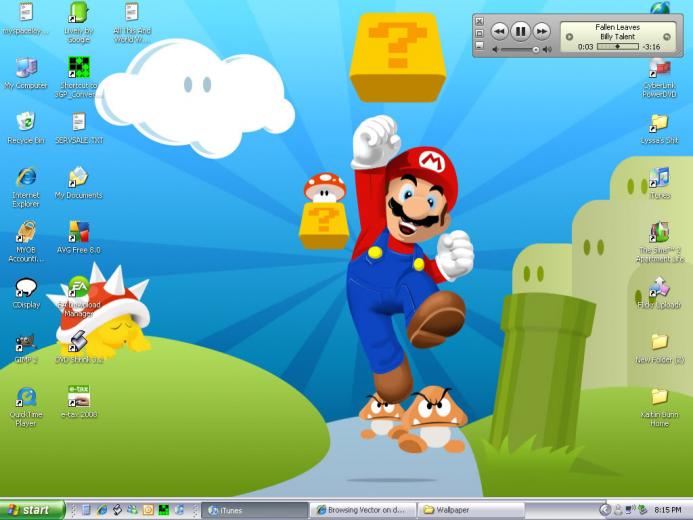Select the AVG Free 8.0 icon
This screenshot has width=693, height=520.
79,232
